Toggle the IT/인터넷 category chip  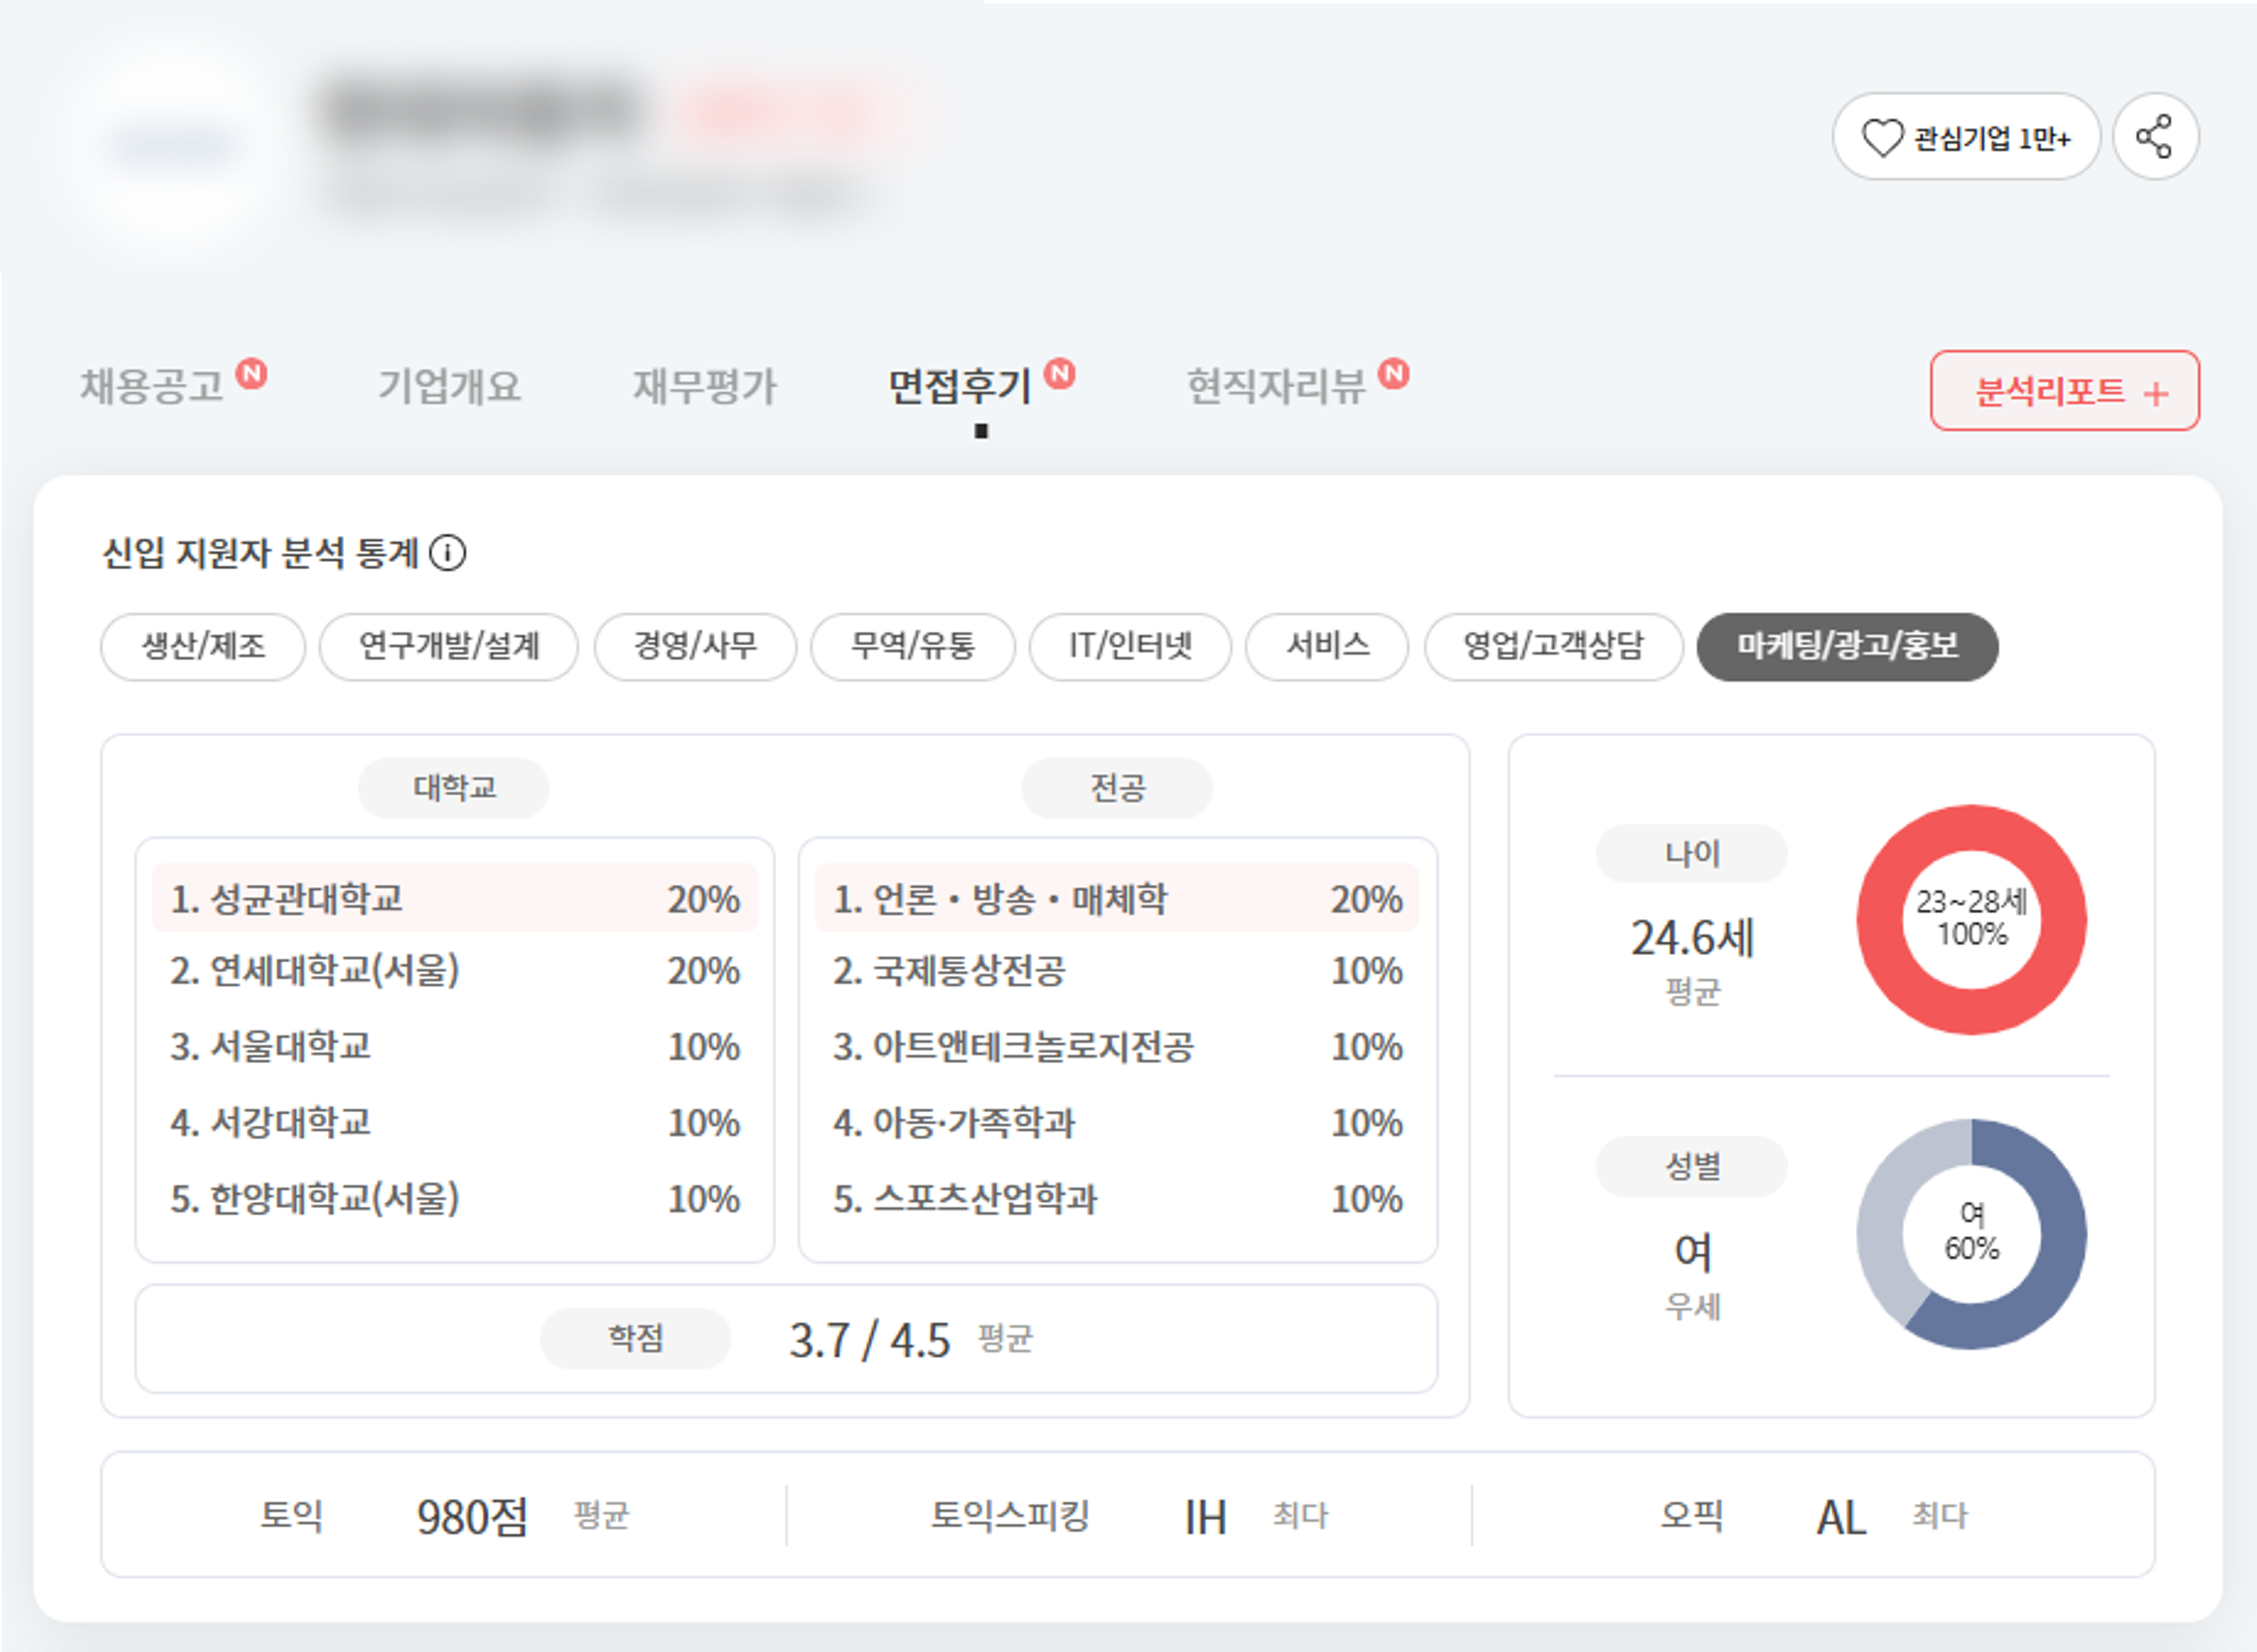tap(1129, 646)
